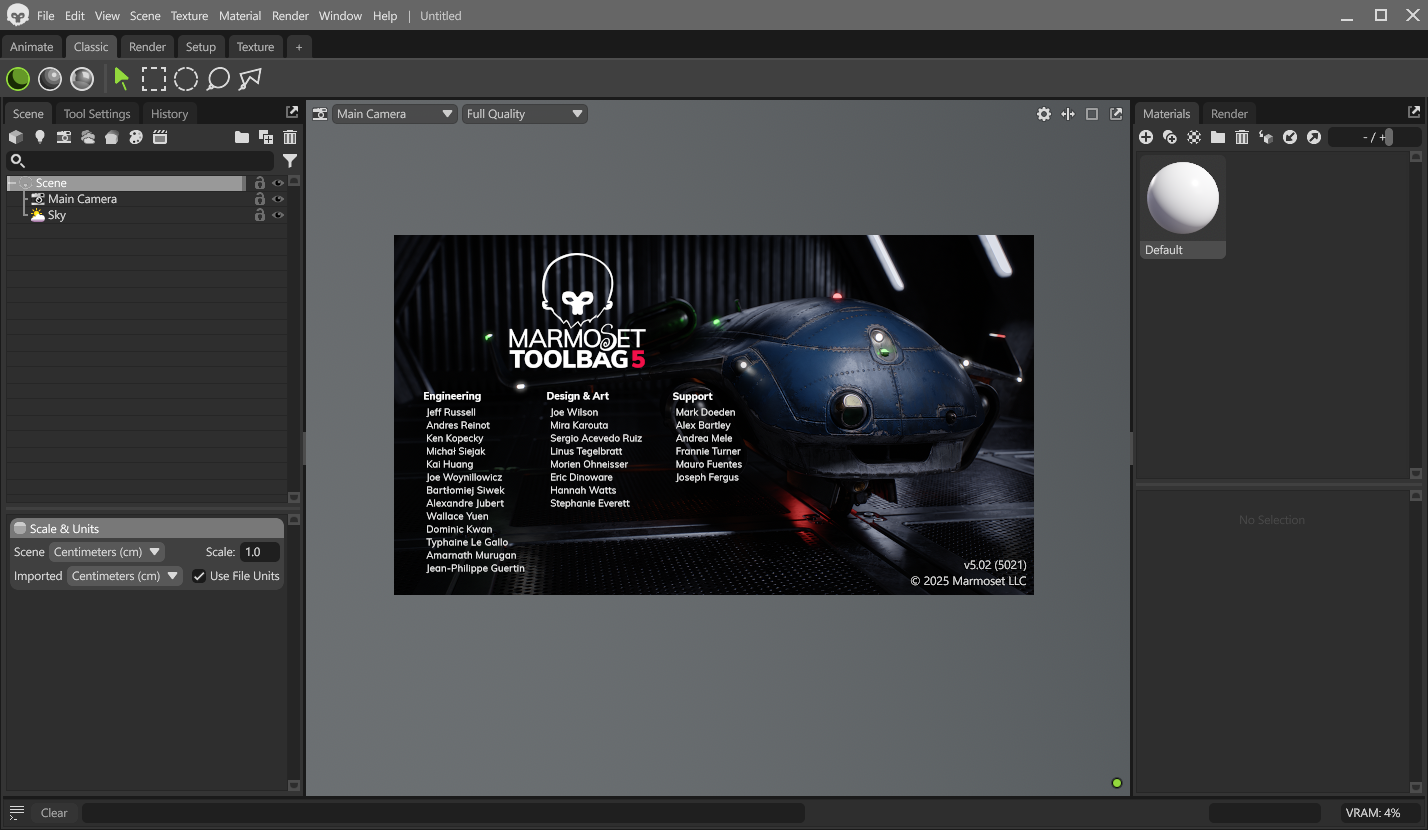
Task: Add a new camera to scene
Action: click(64, 137)
